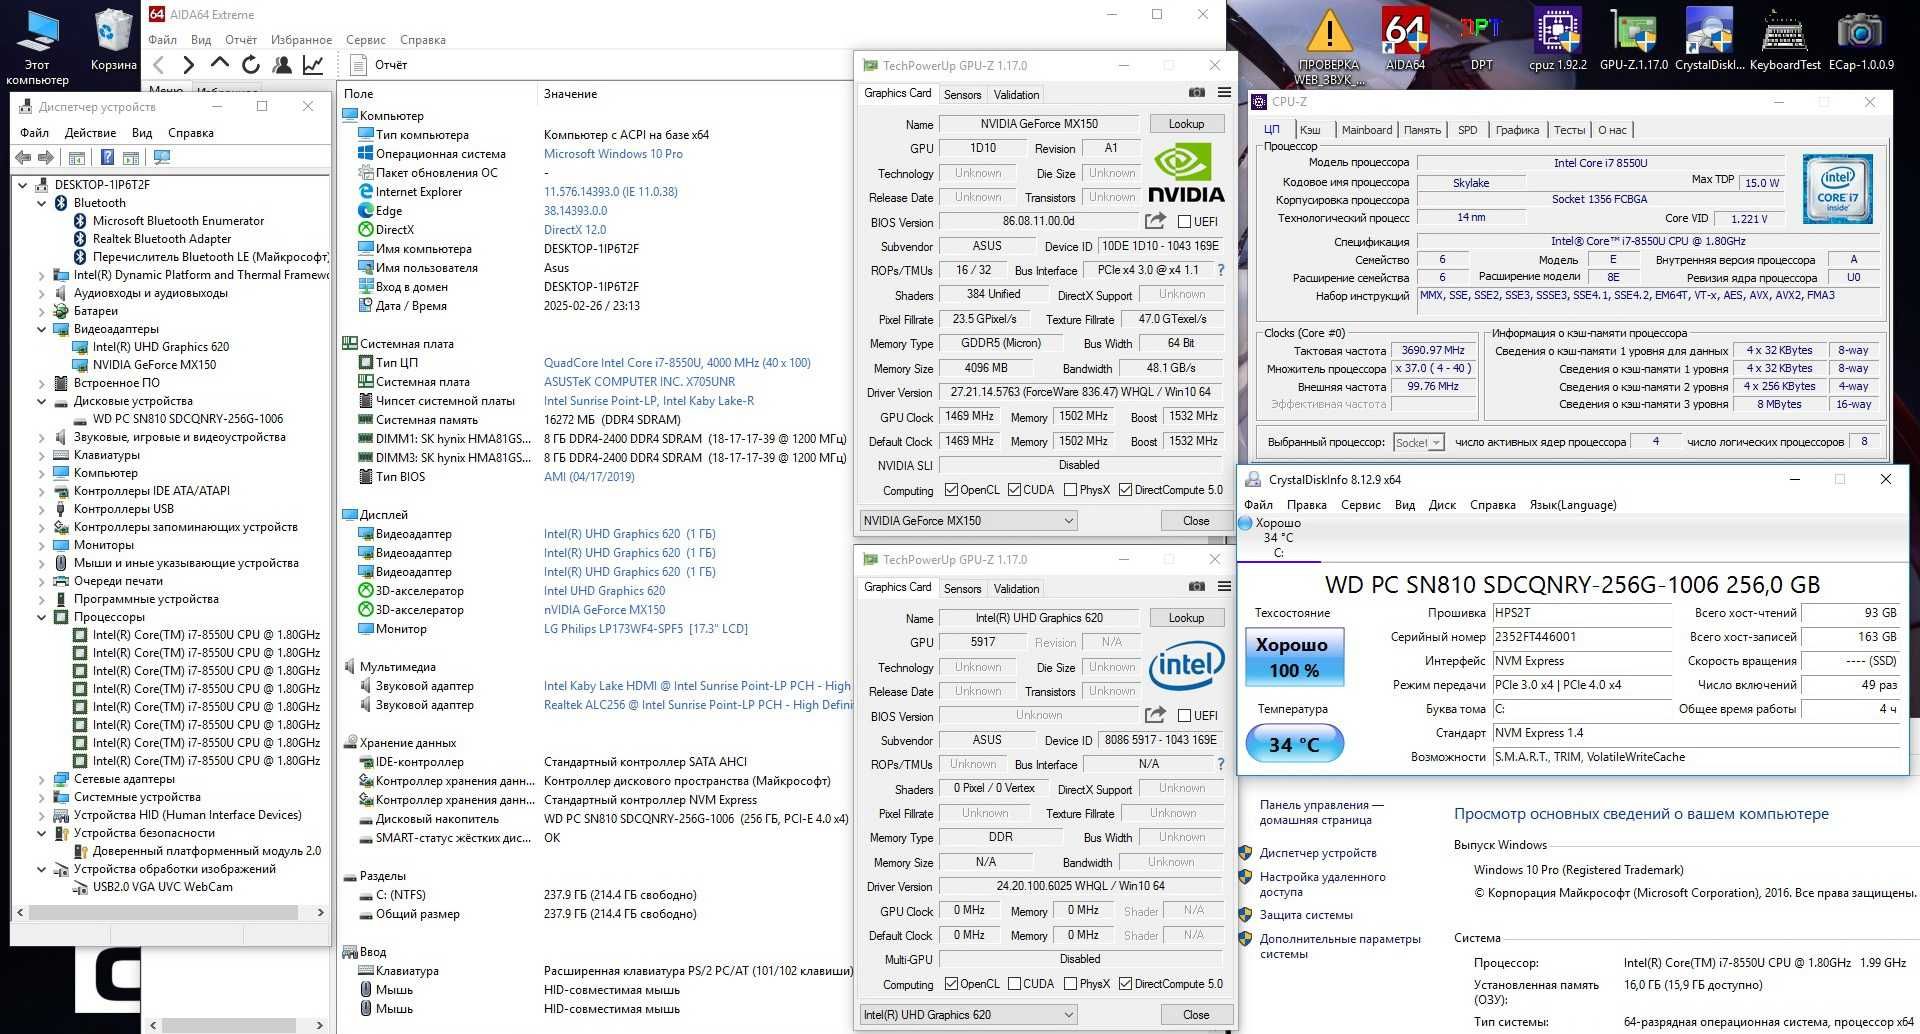Click AIDA64 toolbar up arrow

coord(220,65)
